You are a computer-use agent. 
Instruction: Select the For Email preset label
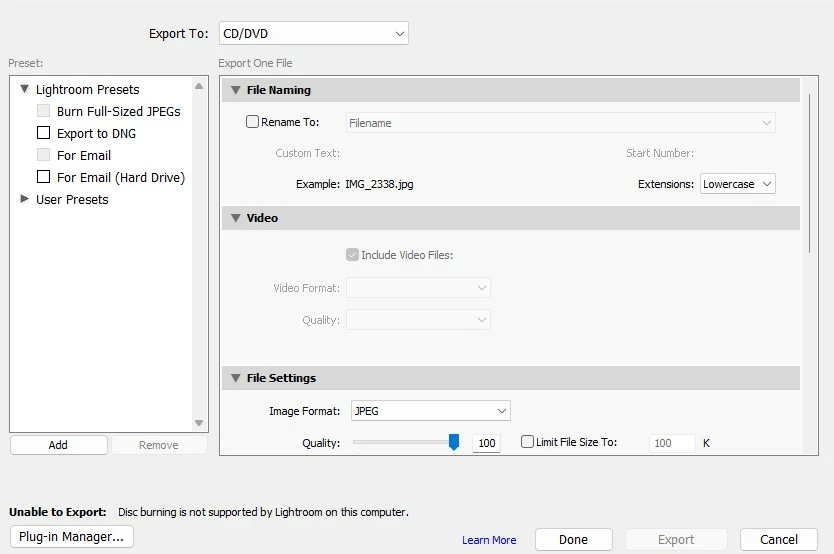click(84, 155)
